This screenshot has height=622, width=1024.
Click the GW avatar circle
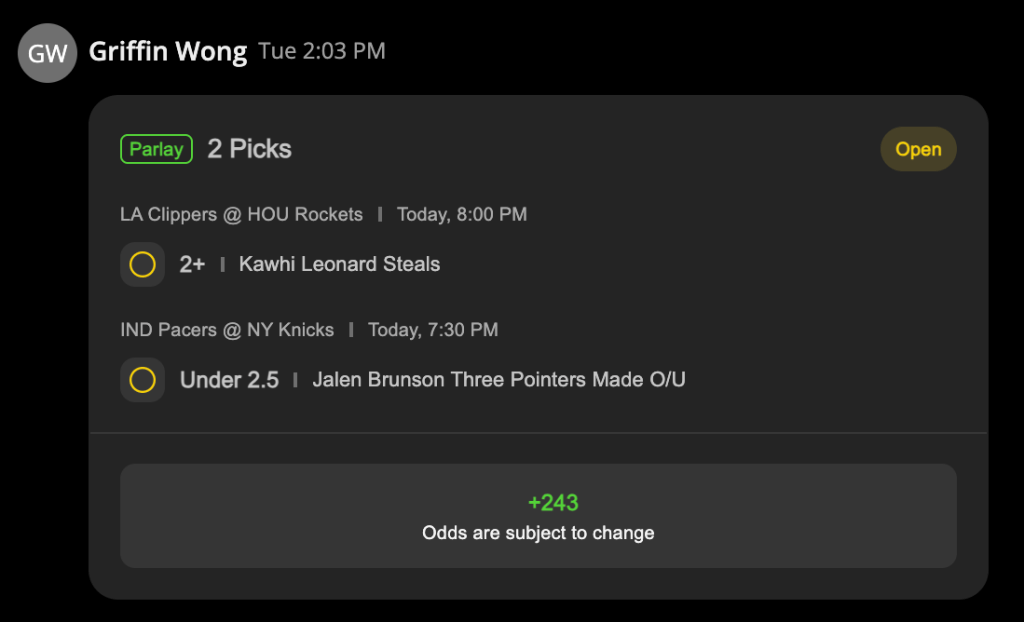tap(47, 53)
